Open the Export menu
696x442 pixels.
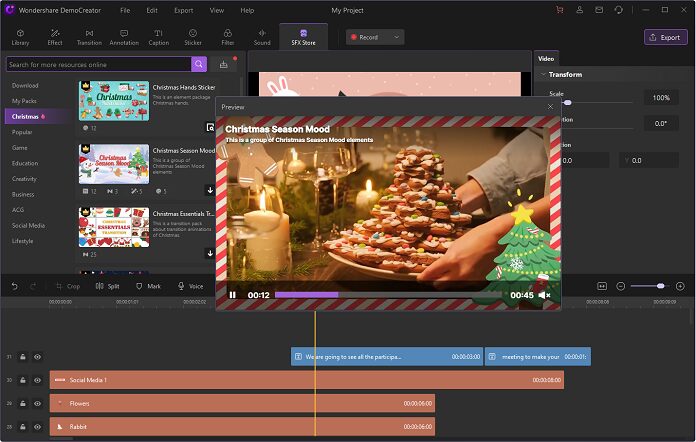(x=183, y=10)
